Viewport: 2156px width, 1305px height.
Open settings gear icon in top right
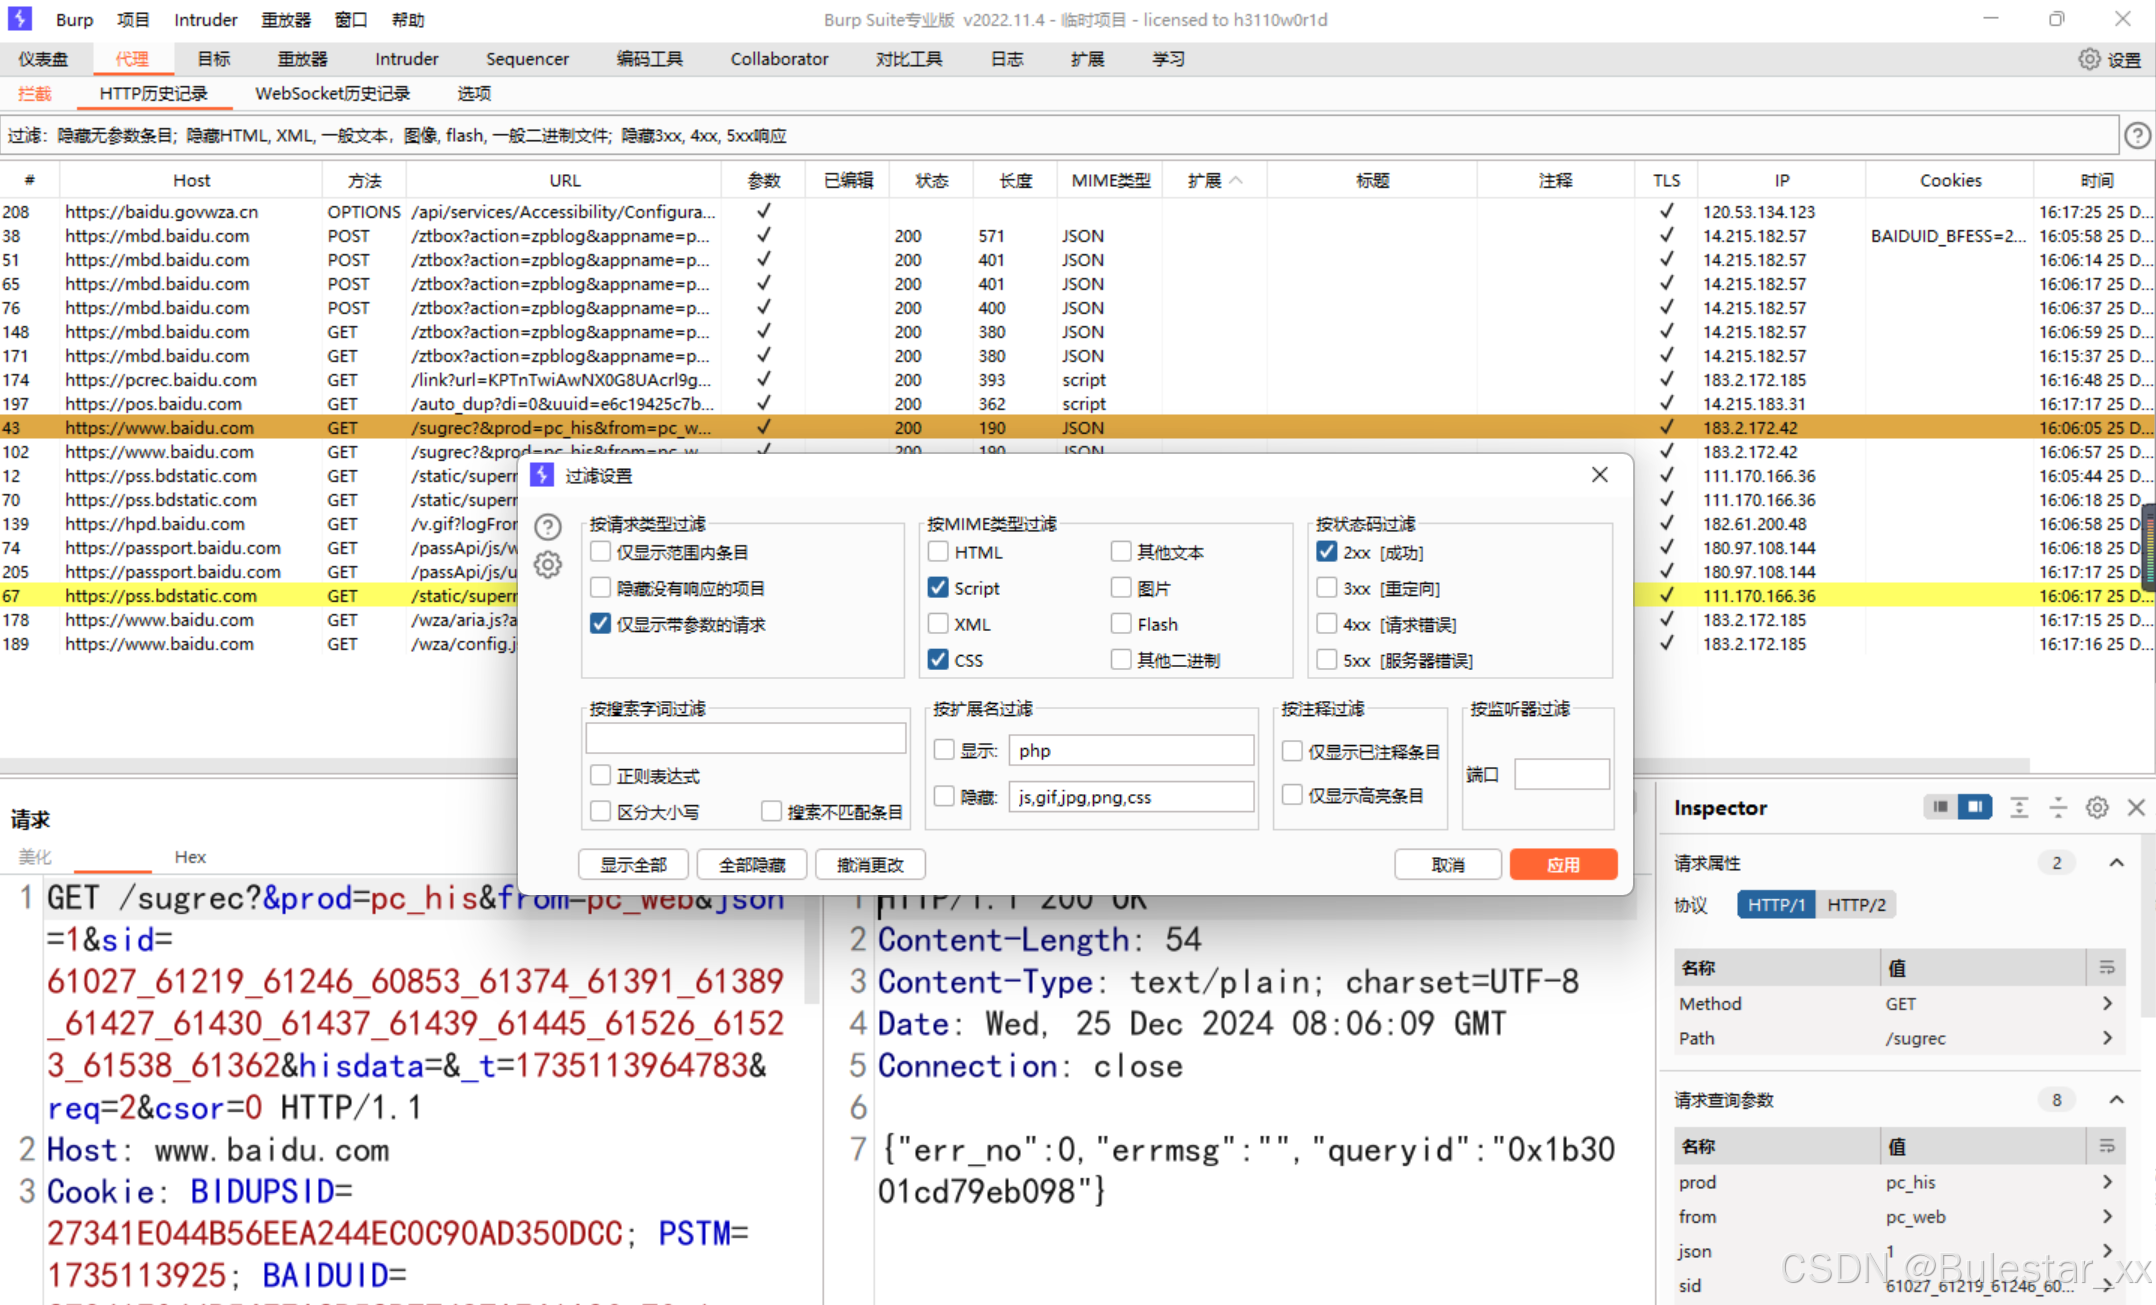2089,59
